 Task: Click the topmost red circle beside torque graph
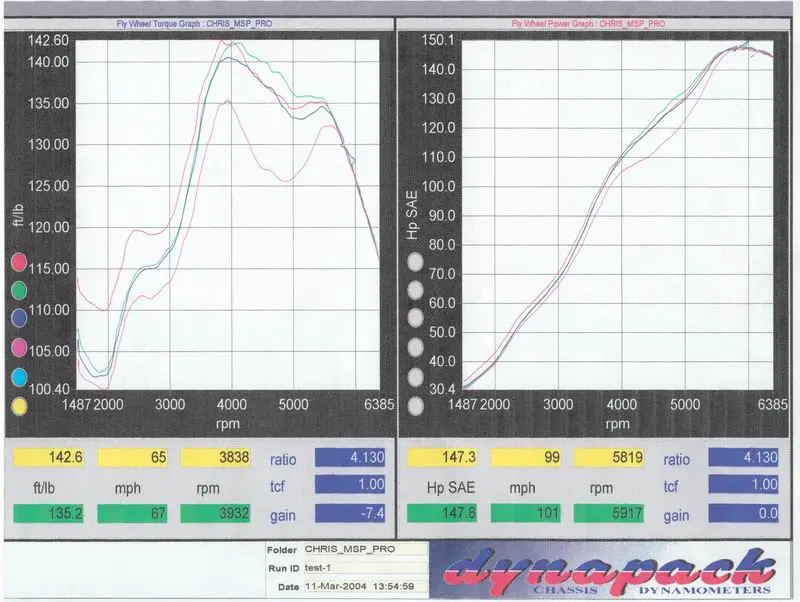coord(18,262)
